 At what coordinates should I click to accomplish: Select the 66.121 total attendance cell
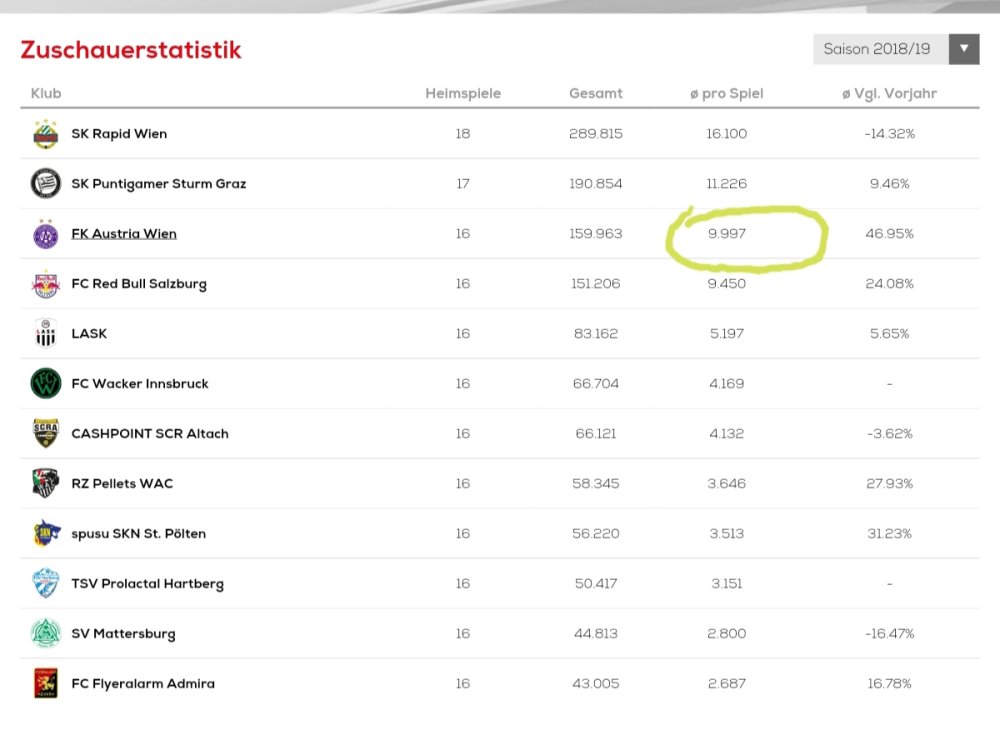coord(596,434)
